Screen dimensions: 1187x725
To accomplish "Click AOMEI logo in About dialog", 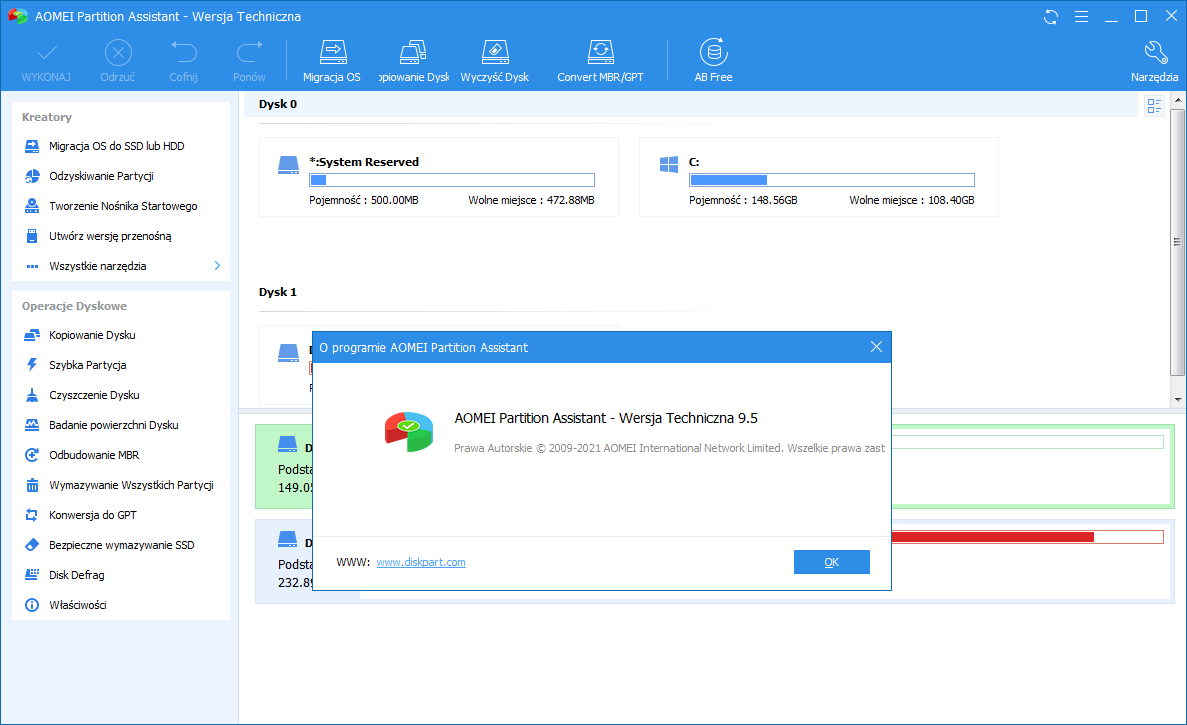I will (x=409, y=431).
